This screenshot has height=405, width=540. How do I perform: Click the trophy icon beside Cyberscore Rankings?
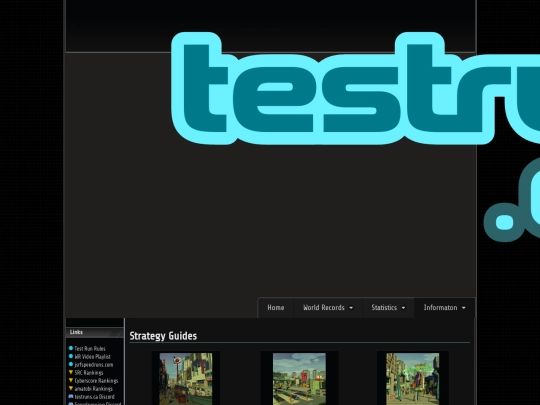(71, 380)
